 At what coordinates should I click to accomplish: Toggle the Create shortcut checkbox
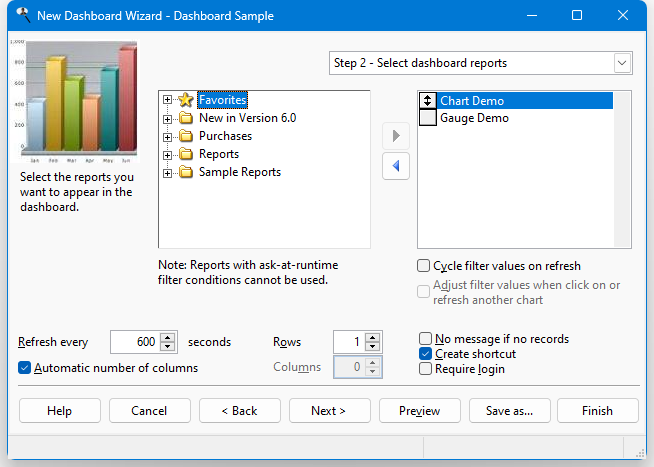pyautogui.click(x=426, y=354)
